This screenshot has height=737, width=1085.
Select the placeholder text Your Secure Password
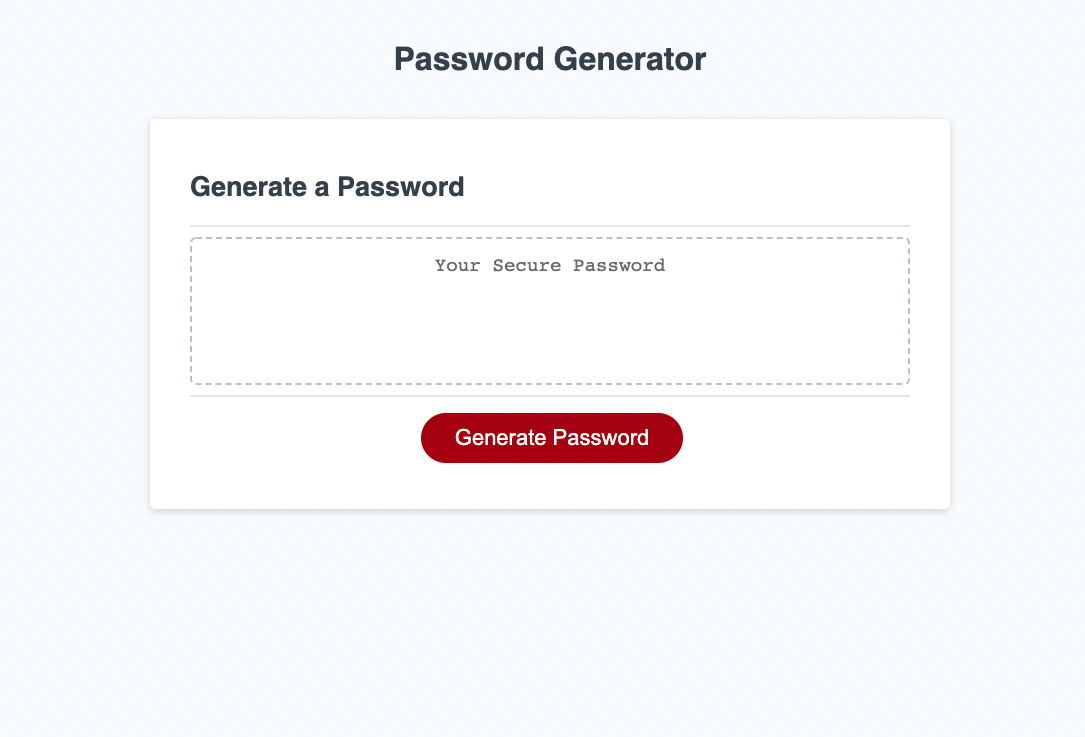tap(549, 265)
